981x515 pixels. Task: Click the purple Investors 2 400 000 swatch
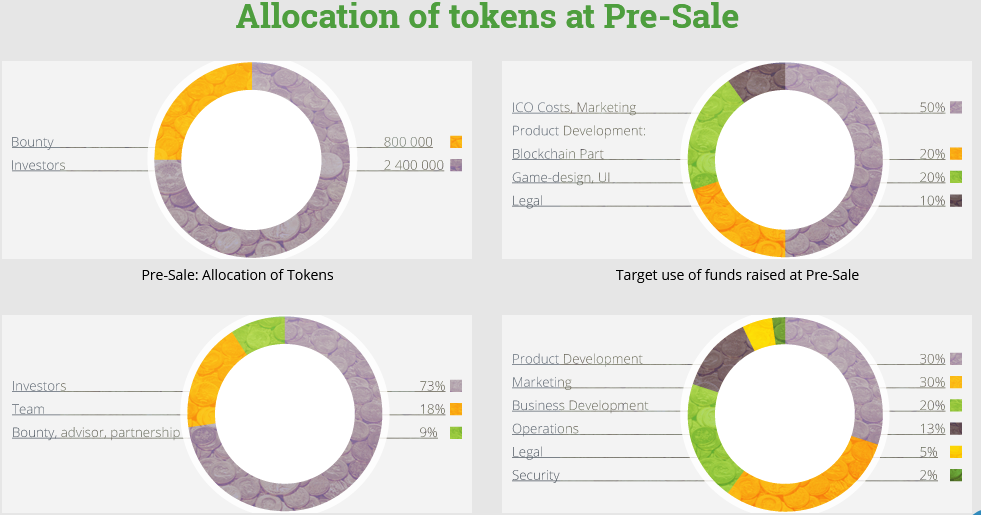pyautogui.click(x=456, y=165)
